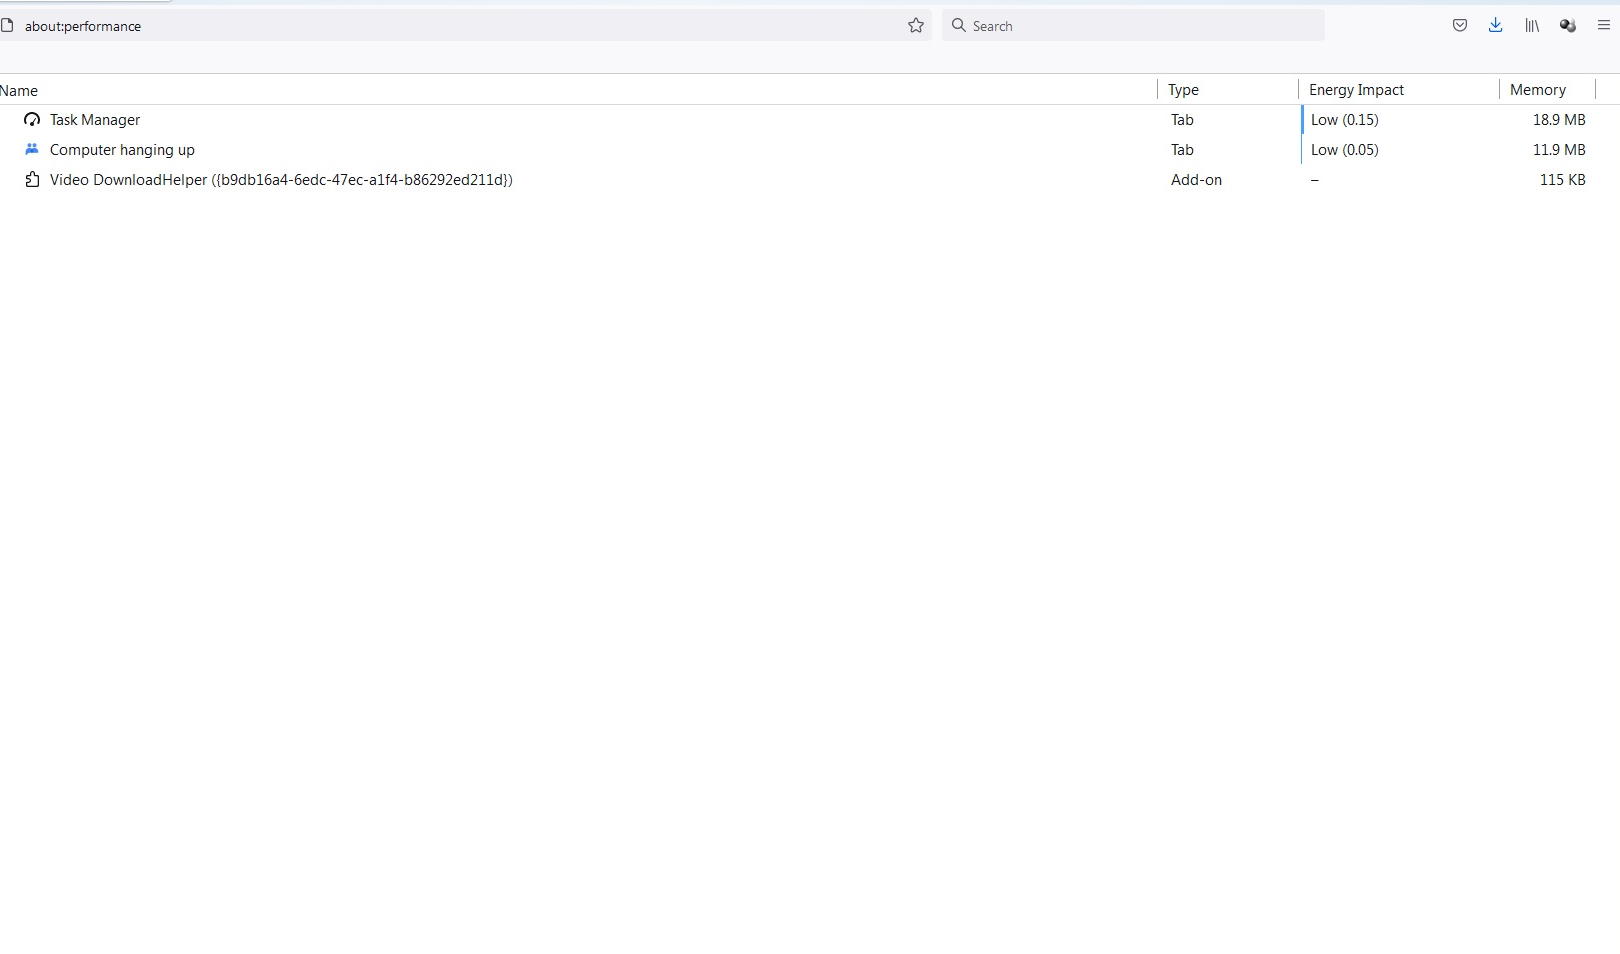Click the 18.9 MB memory value
Screen dimensions: 1620x954
1558,120
